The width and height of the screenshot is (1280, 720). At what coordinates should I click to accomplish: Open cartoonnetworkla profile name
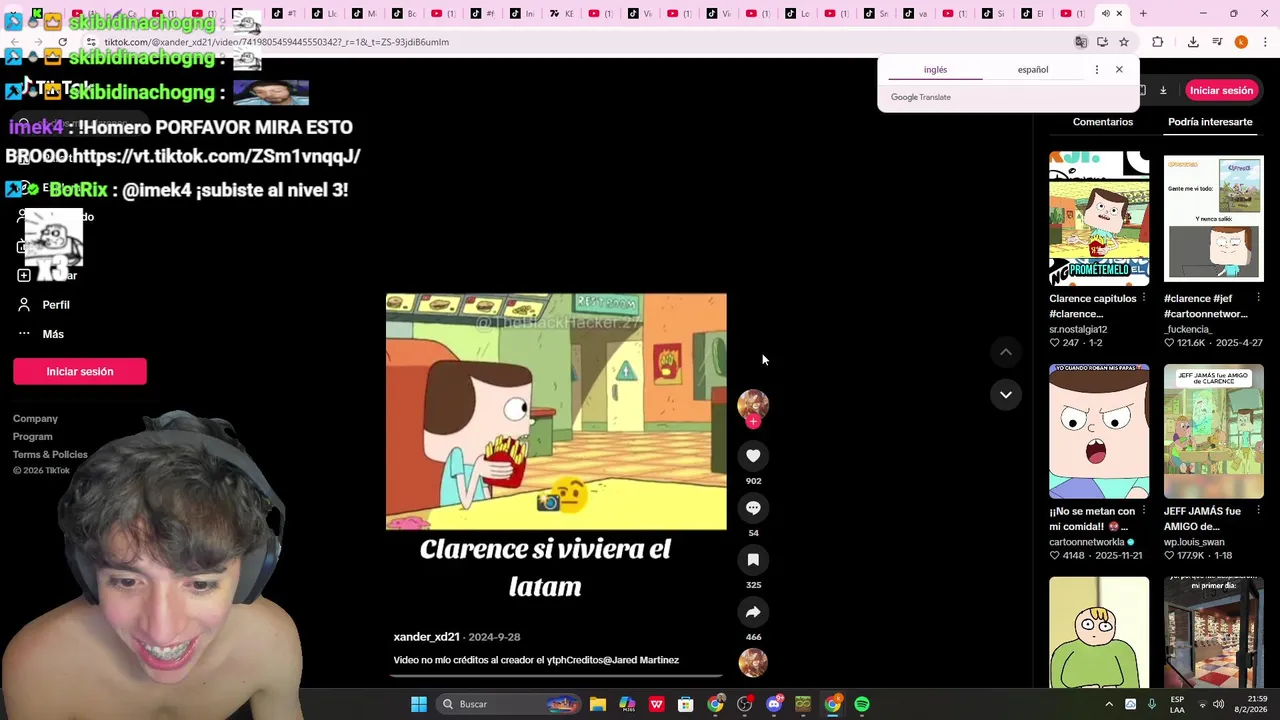pyautogui.click(x=1087, y=542)
